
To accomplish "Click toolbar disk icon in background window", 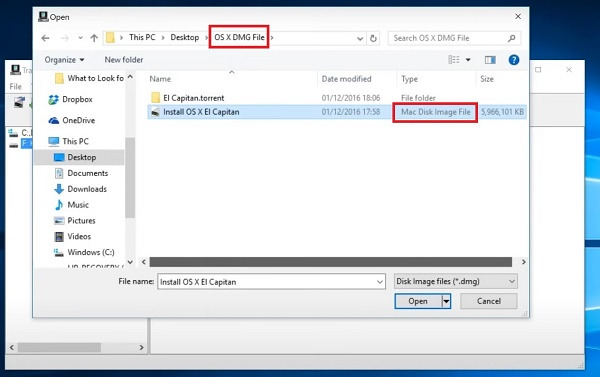I will (19, 103).
